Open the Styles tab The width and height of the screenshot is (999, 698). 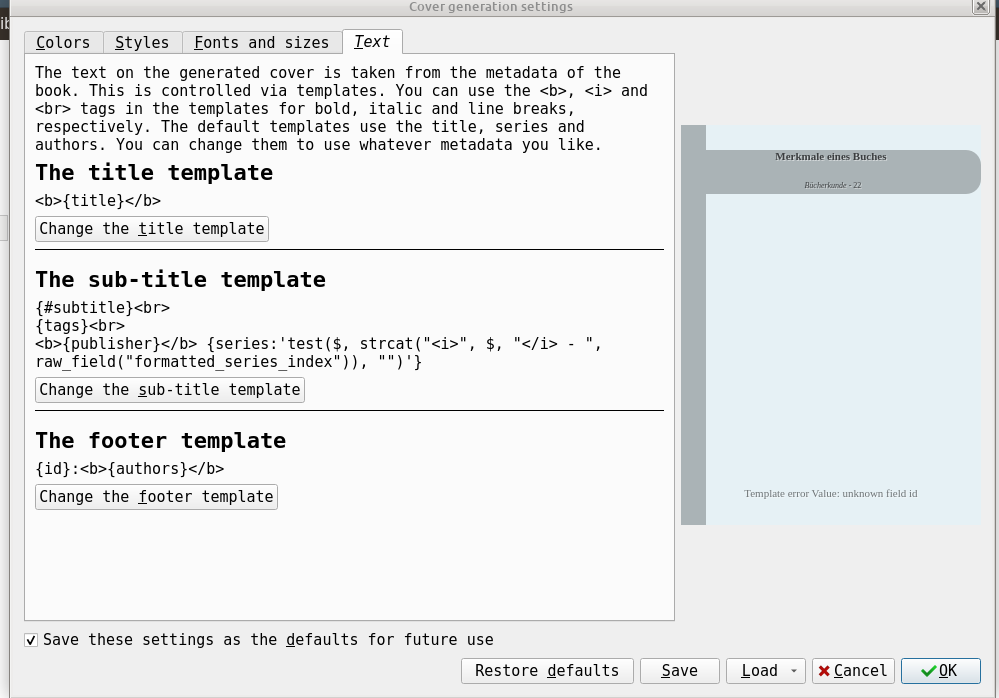(142, 42)
